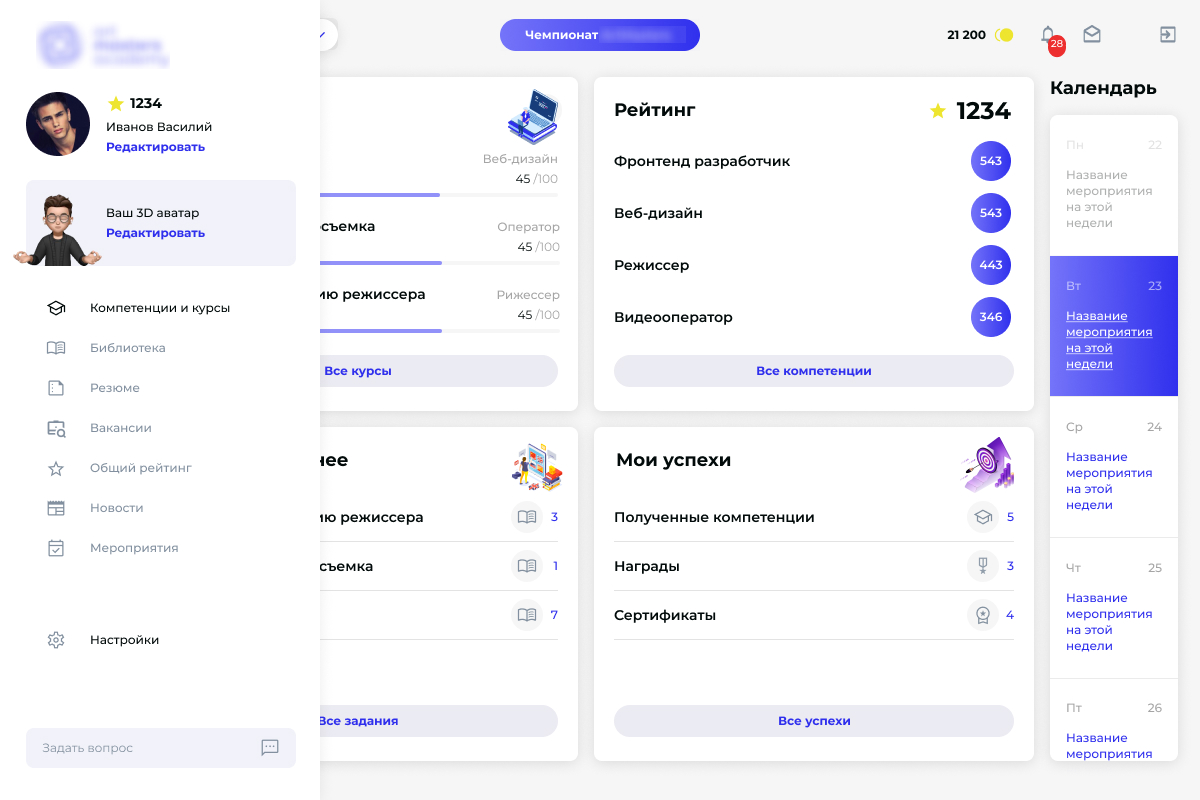Click the Чемпионат pill button
This screenshot has height=800, width=1200.
coord(599,35)
